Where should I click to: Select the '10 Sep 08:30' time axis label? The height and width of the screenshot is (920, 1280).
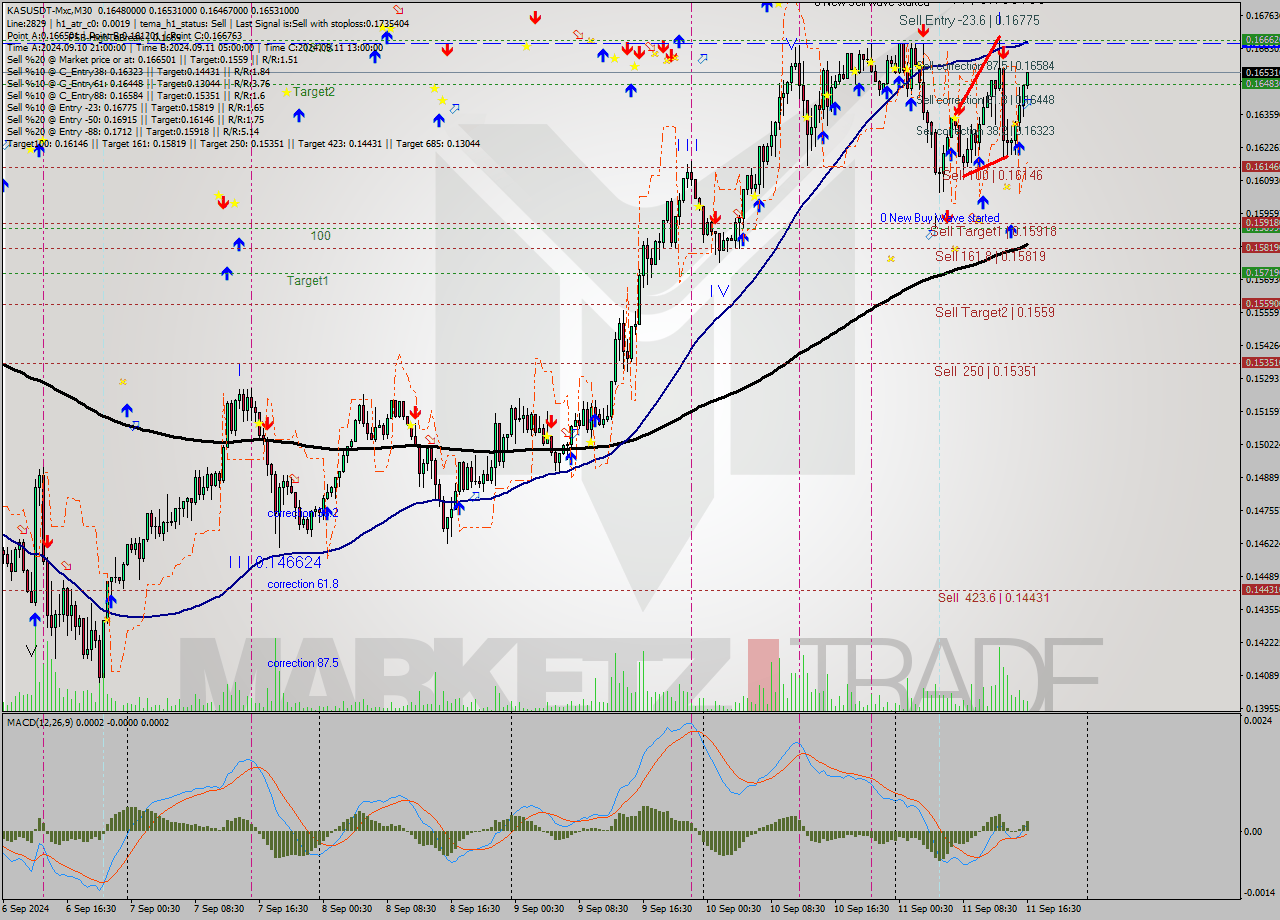(x=797, y=909)
